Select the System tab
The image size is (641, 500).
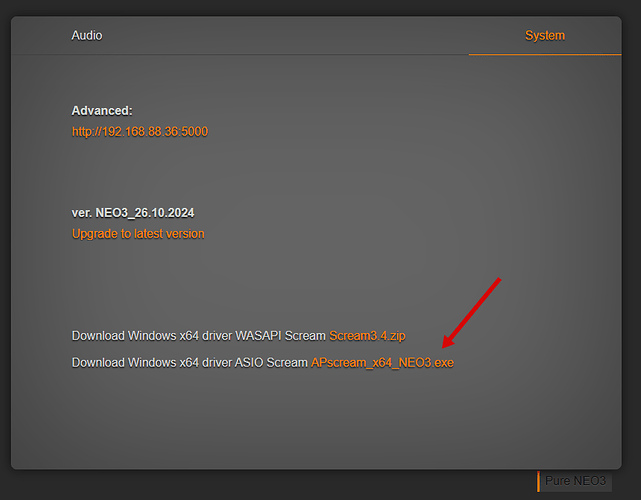tap(544, 35)
